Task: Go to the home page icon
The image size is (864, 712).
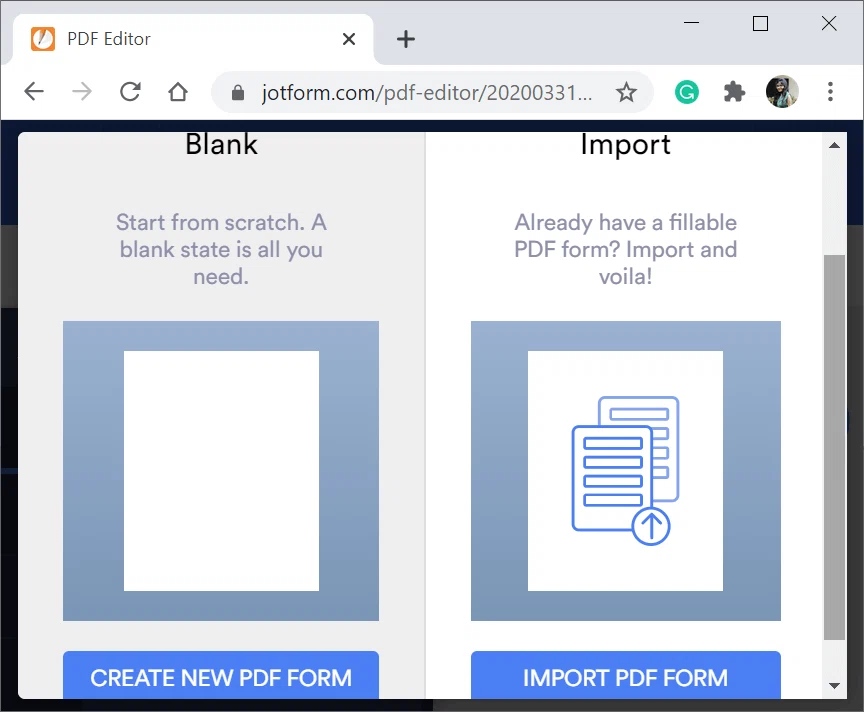Action: coord(177,91)
